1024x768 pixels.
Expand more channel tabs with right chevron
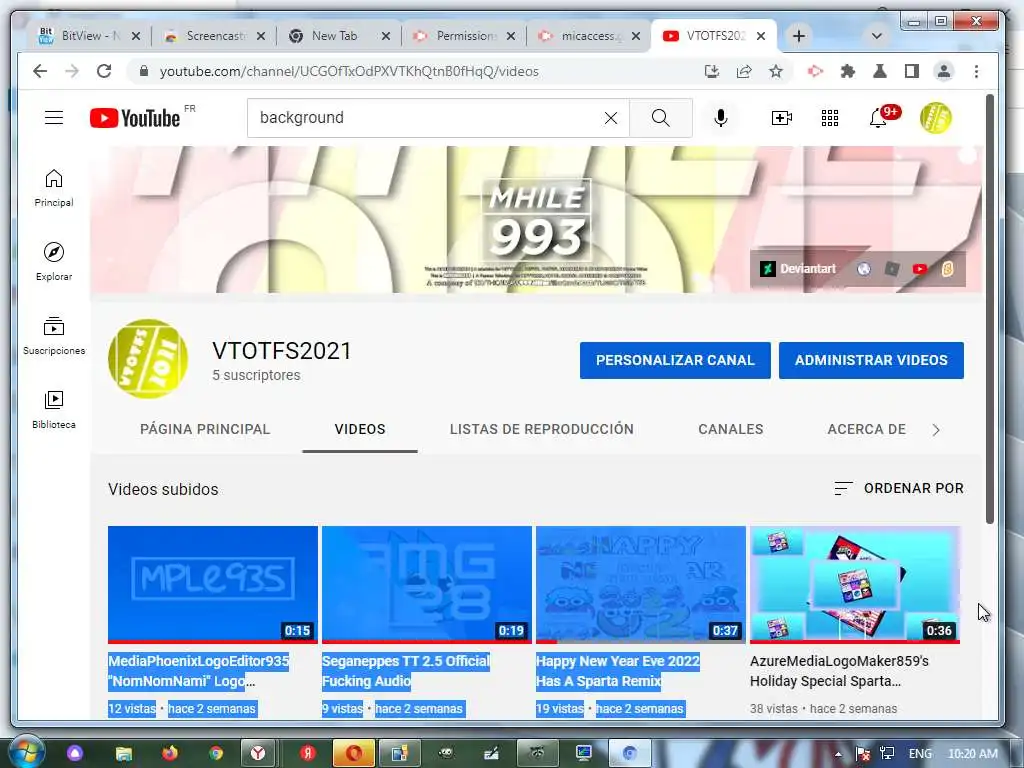click(936, 430)
